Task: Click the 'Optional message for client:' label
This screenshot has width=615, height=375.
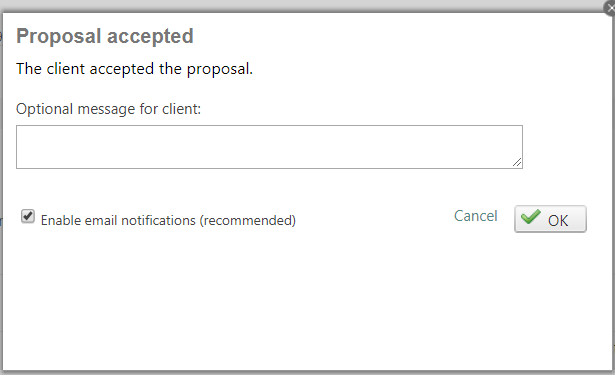Action: tap(108, 109)
